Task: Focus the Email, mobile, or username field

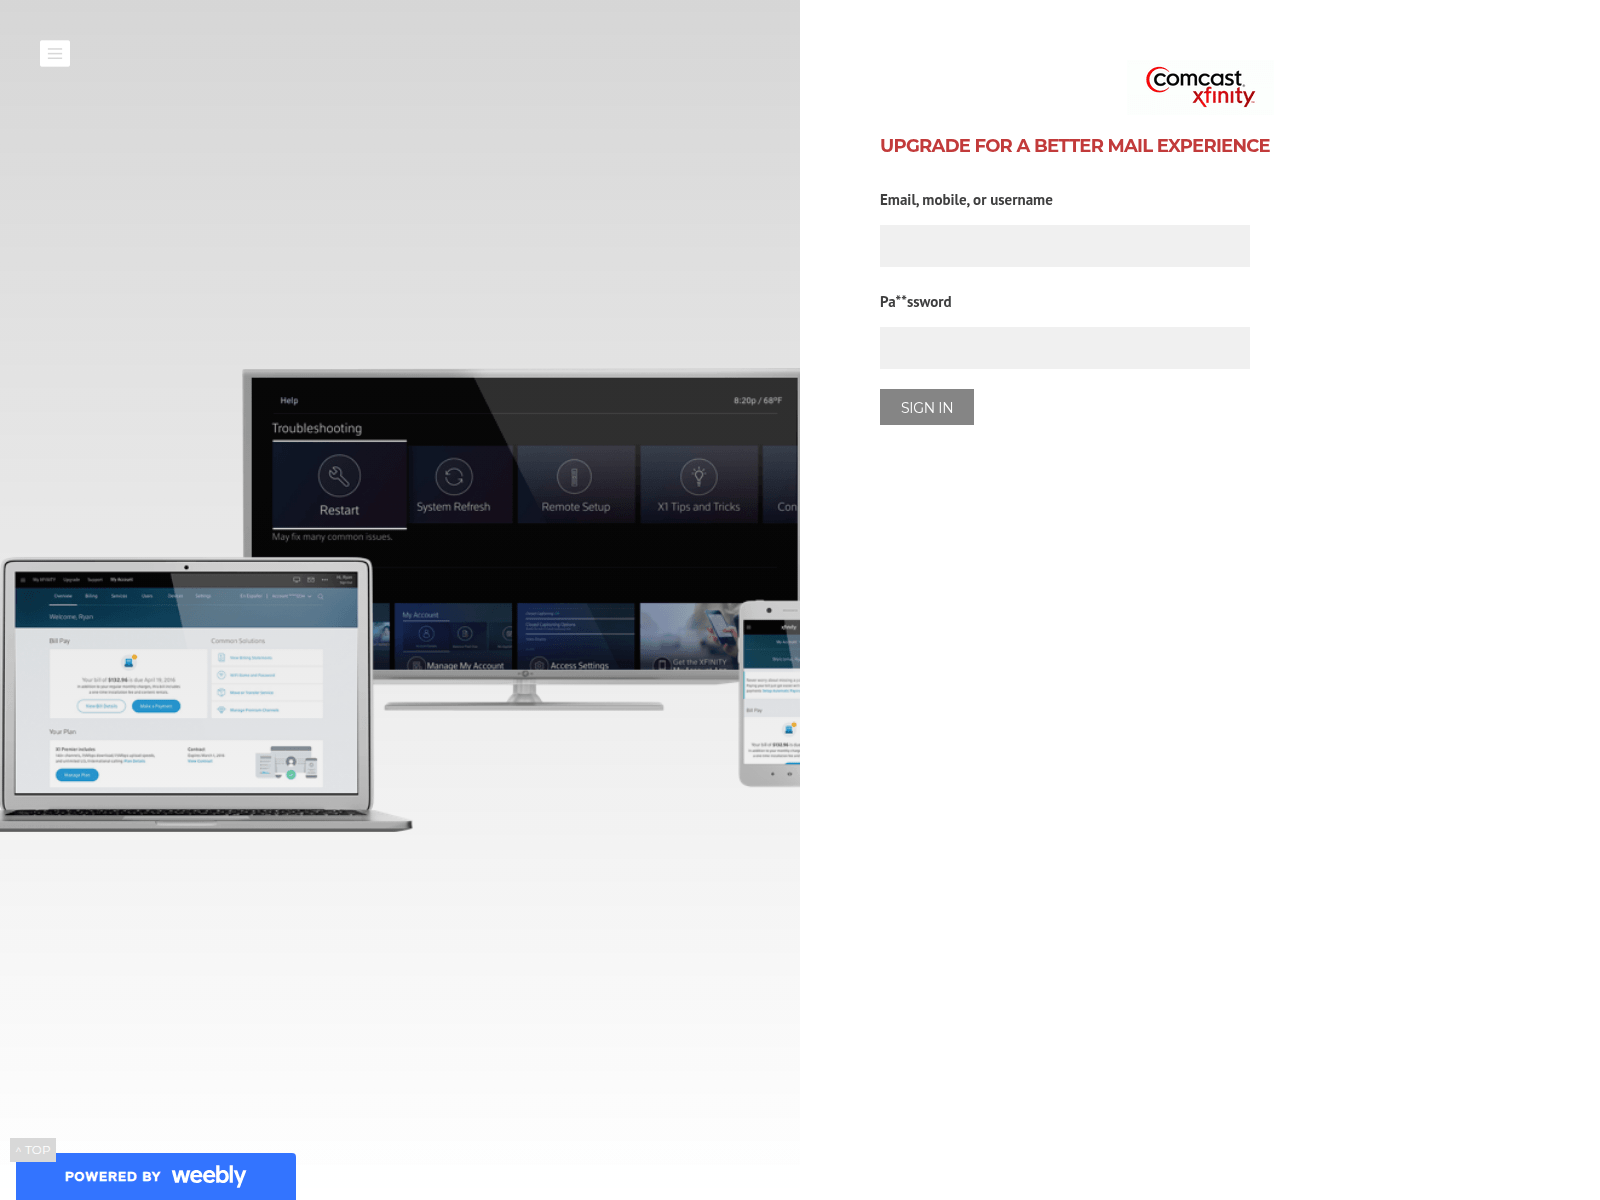Action: pyautogui.click(x=1065, y=246)
